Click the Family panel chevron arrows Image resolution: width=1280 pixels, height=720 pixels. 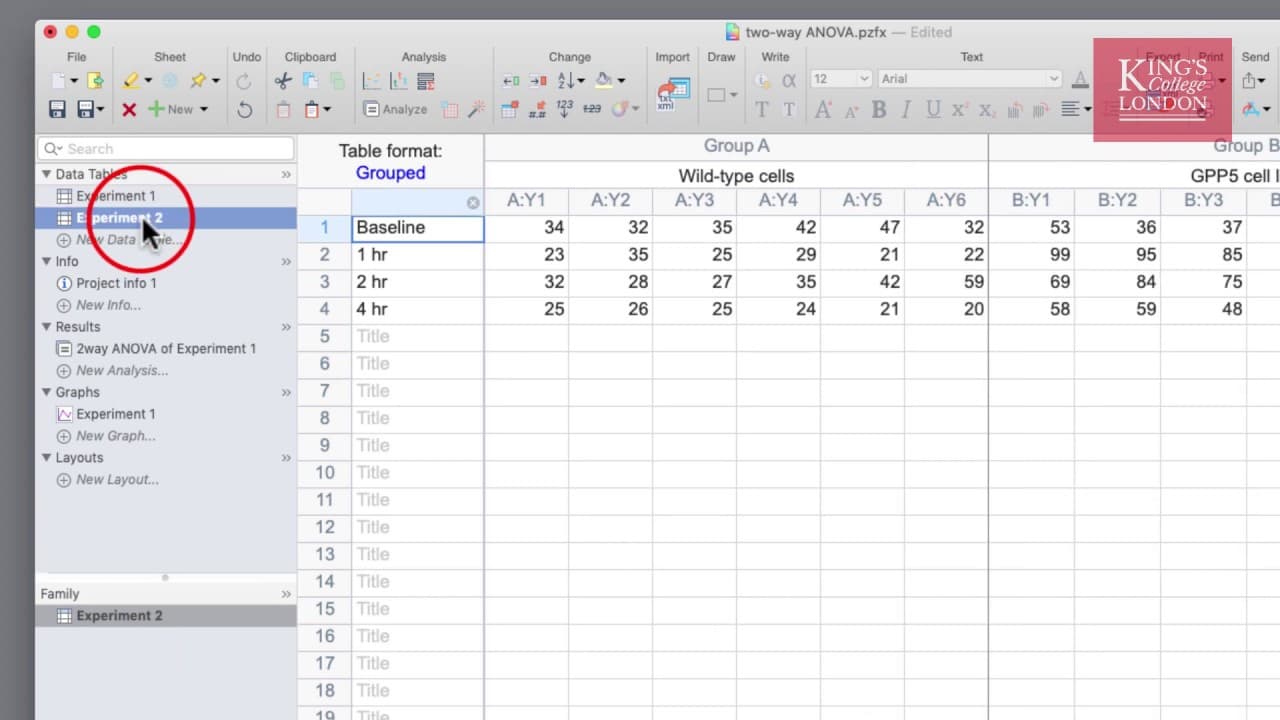[286, 594]
